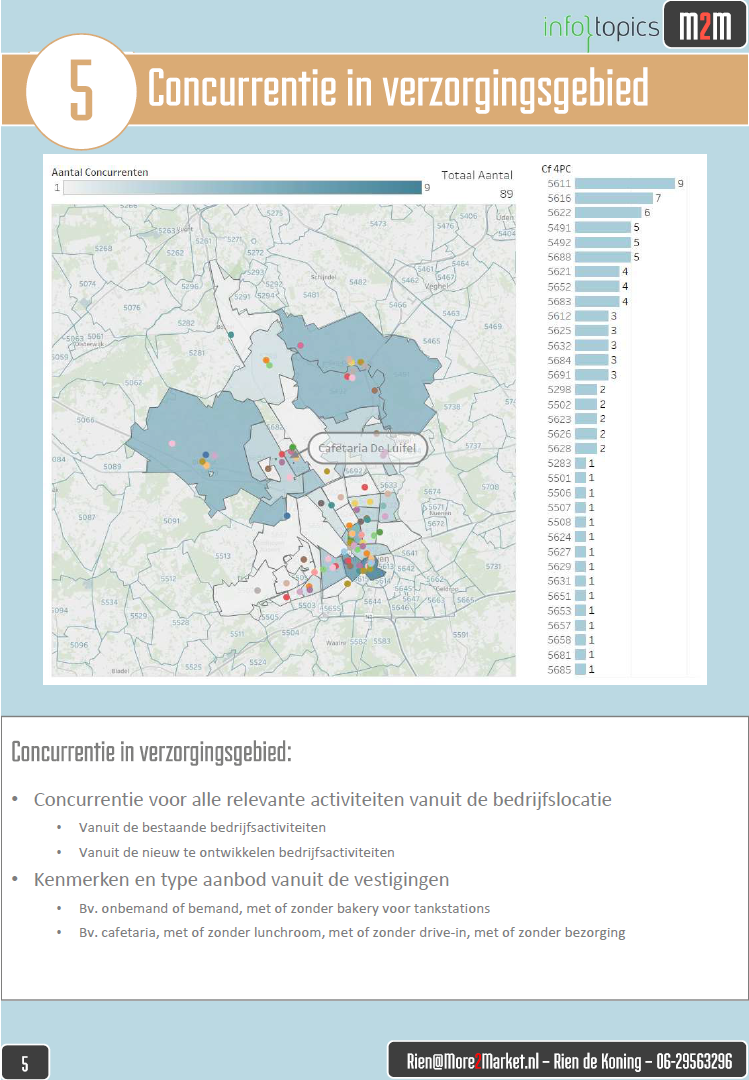This screenshot has height=1080, width=749.
Task: Click the 5501 postcode label
Action: (559, 478)
